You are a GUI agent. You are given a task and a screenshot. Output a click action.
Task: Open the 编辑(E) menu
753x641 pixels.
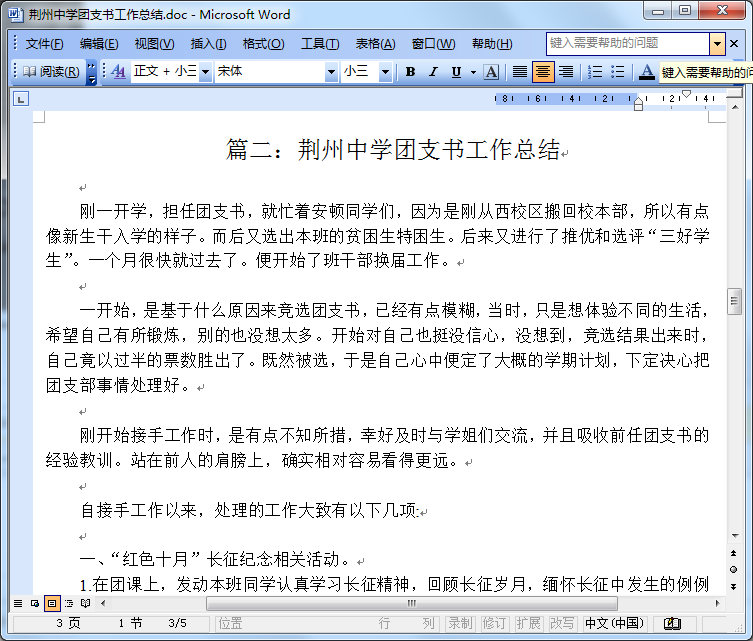pyautogui.click(x=98, y=44)
